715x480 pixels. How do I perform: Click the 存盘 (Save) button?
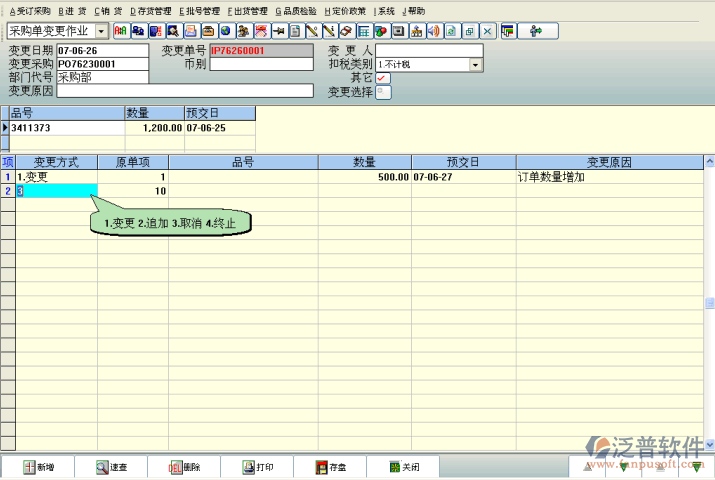coord(322,467)
